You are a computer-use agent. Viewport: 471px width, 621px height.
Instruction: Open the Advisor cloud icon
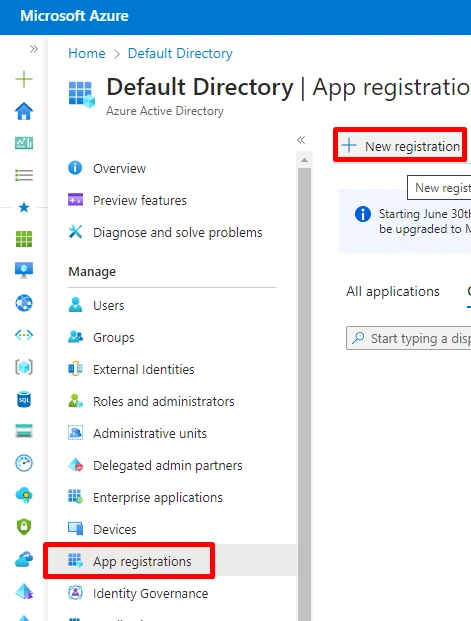[x=24, y=495]
